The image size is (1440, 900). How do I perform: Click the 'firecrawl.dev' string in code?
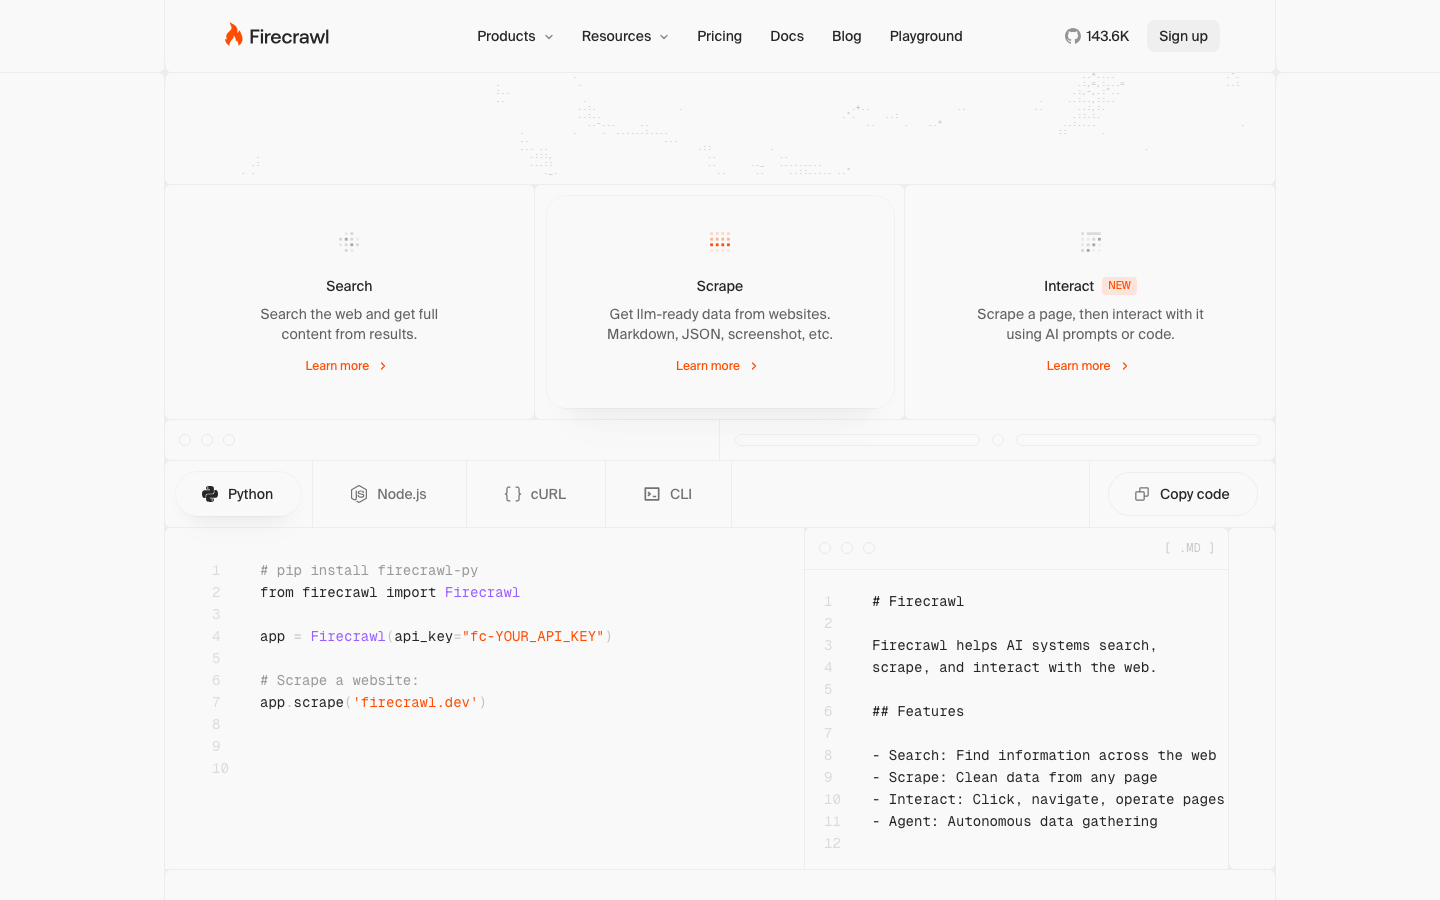[415, 703]
